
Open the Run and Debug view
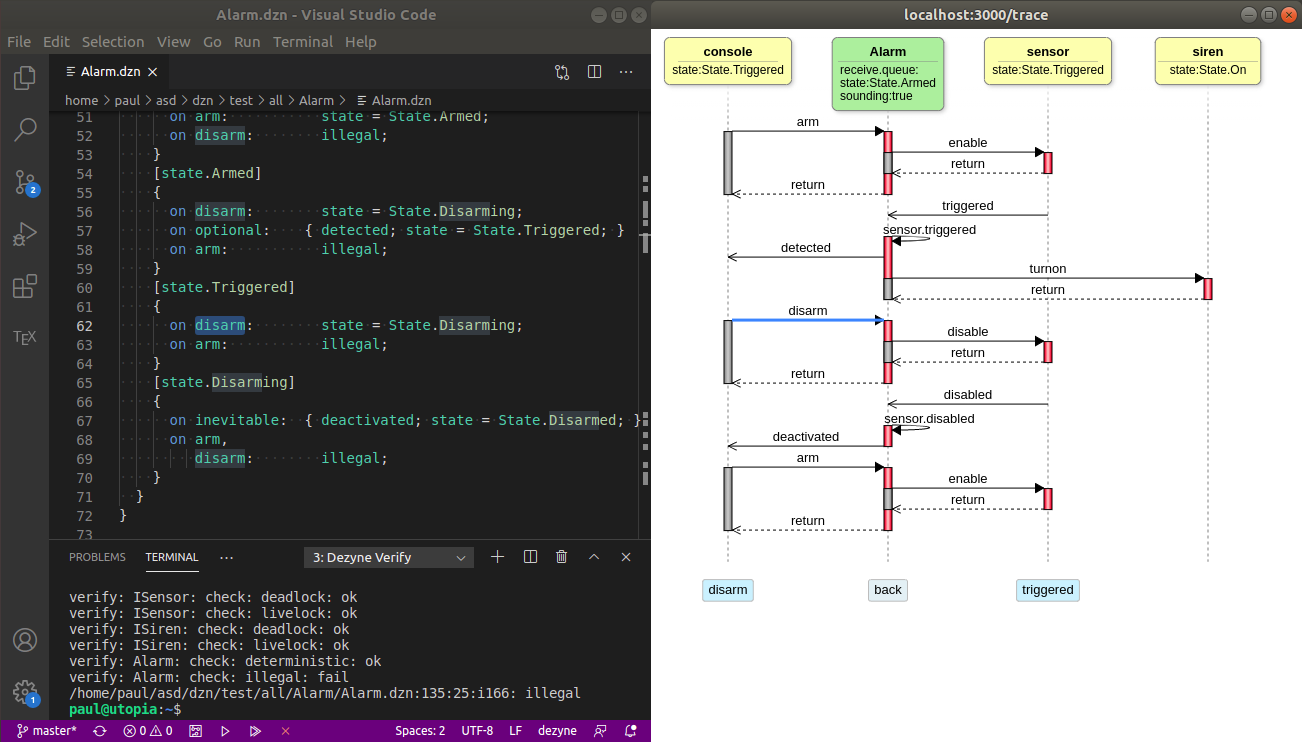25,235
